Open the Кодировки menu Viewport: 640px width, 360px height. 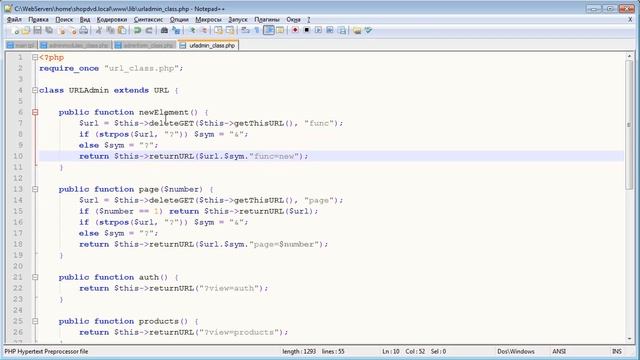point(112,19)
